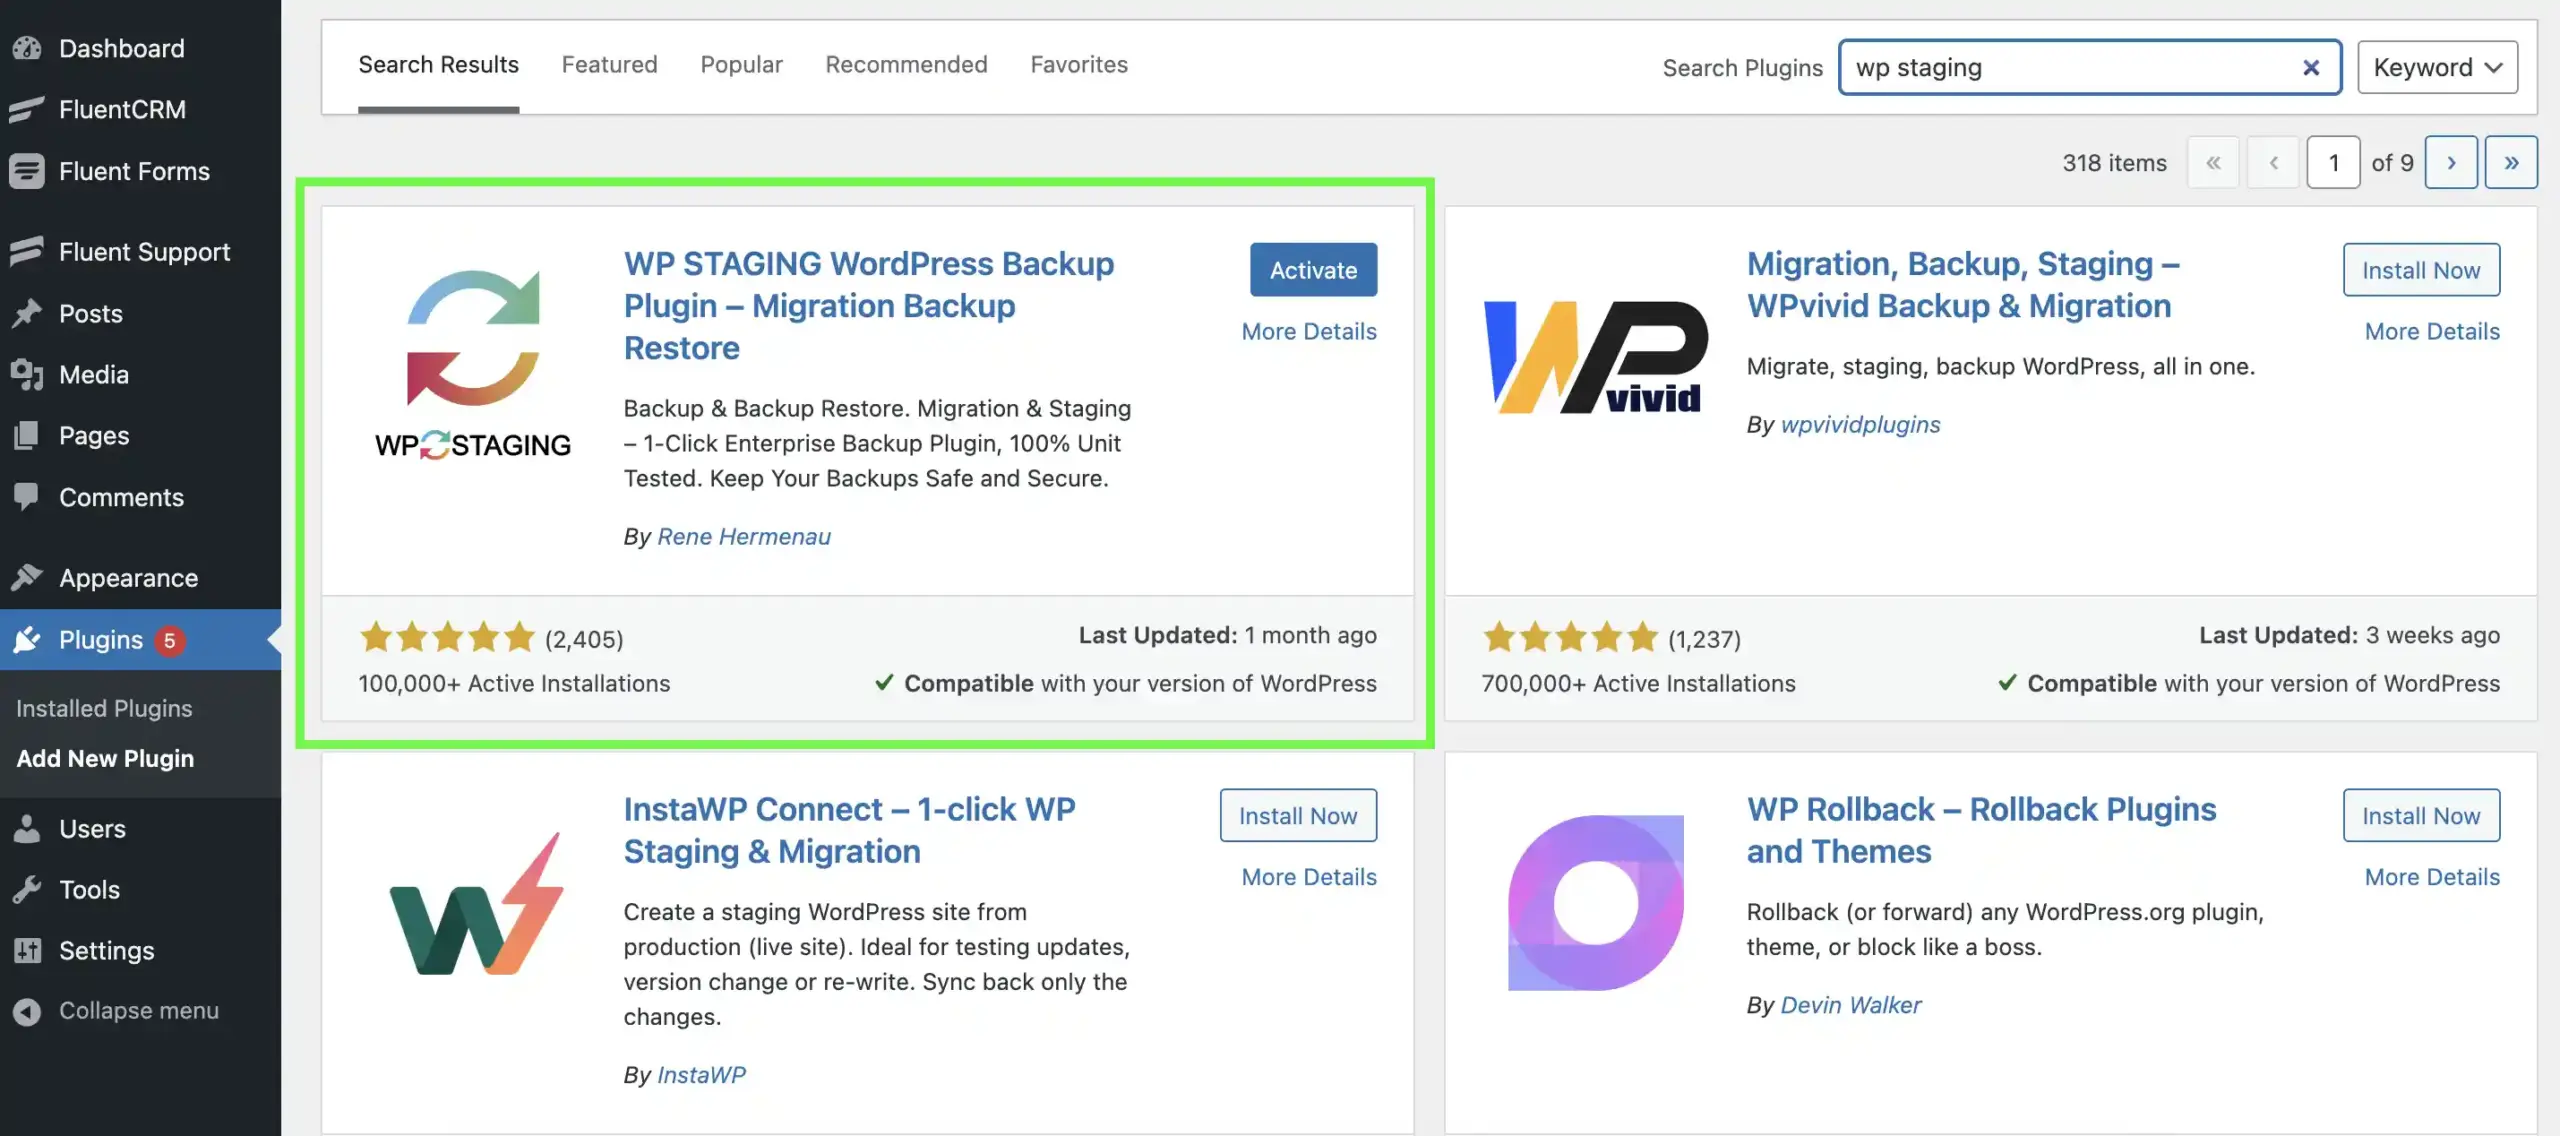
Task: Switch to the Featured tab
Action: point(609,65)
